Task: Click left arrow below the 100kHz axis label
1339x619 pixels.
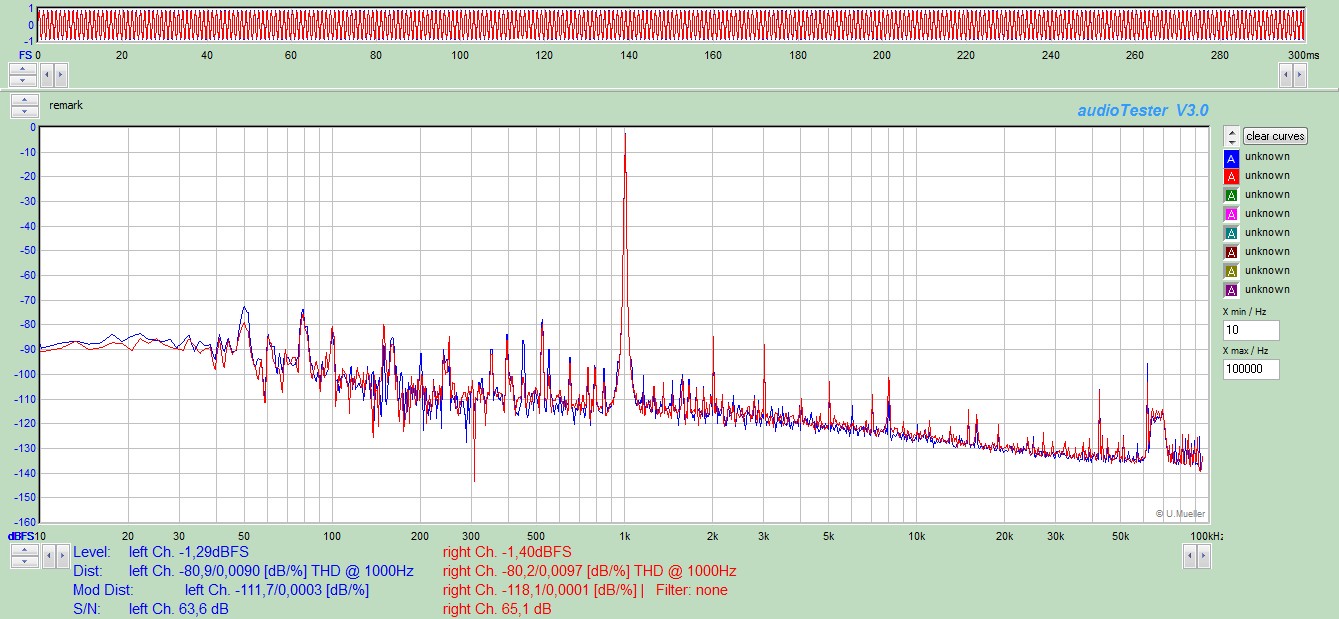Action: coord(1190,557)
